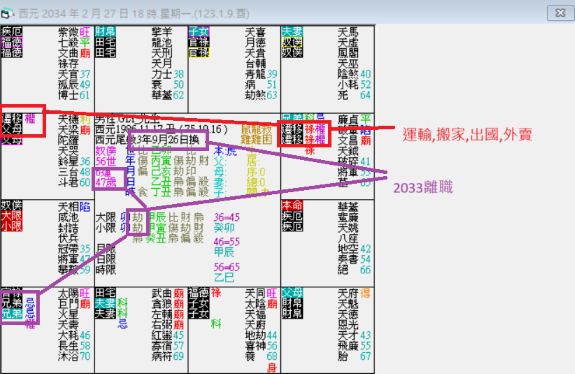Image resolution: width=575 pixels, height=374 pixels.
Task: Select the age number 37 beside 天官
Action: [85, 74]
